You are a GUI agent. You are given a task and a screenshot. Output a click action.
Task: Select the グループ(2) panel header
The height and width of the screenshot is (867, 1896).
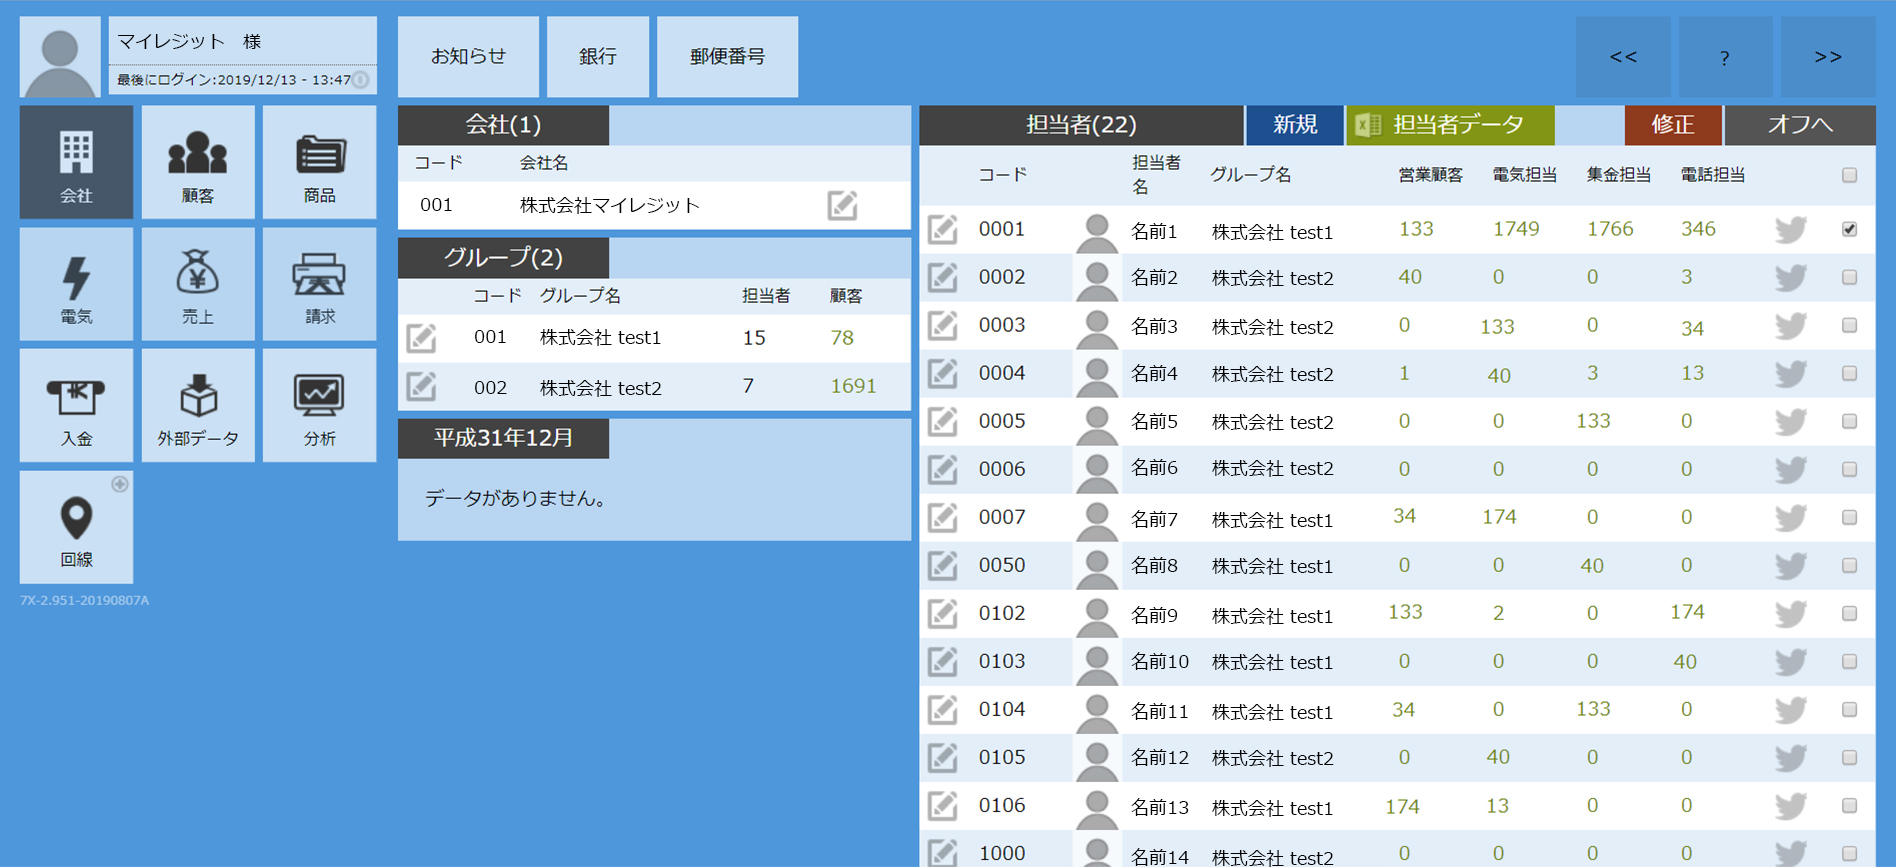pos(503,258)
